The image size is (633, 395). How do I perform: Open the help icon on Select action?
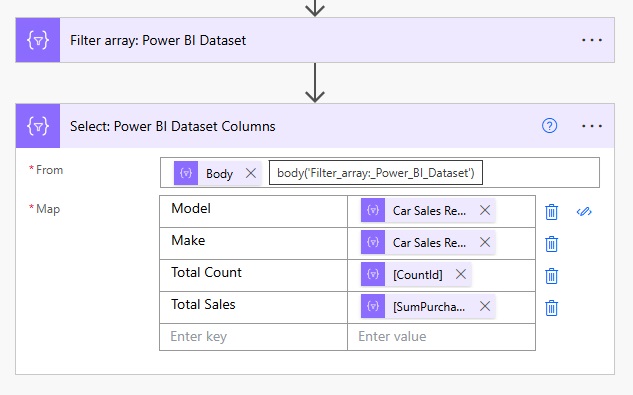(549, 126)
